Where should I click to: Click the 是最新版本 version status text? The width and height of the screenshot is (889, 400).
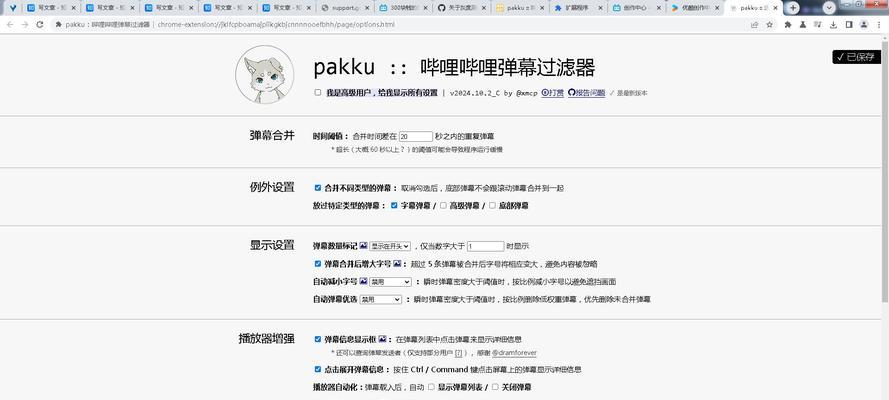[632, 93]
